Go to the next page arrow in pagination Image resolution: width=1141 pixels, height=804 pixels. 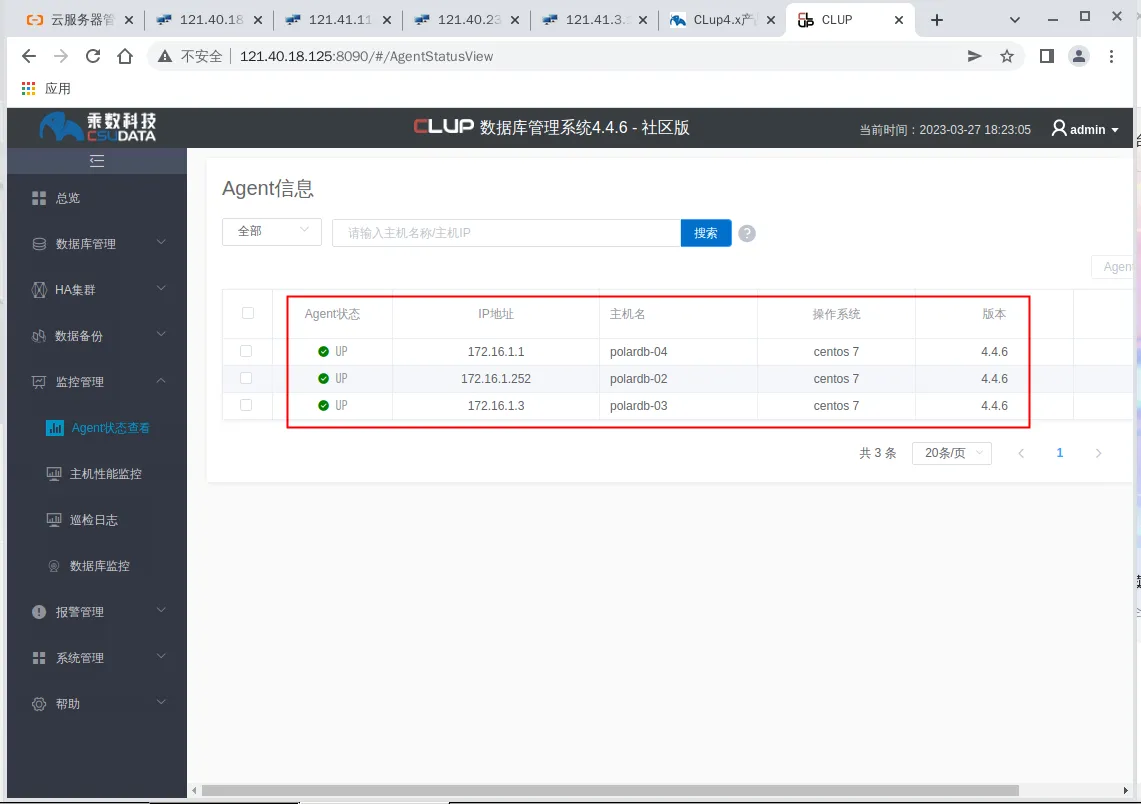(x=1098, y=453)
